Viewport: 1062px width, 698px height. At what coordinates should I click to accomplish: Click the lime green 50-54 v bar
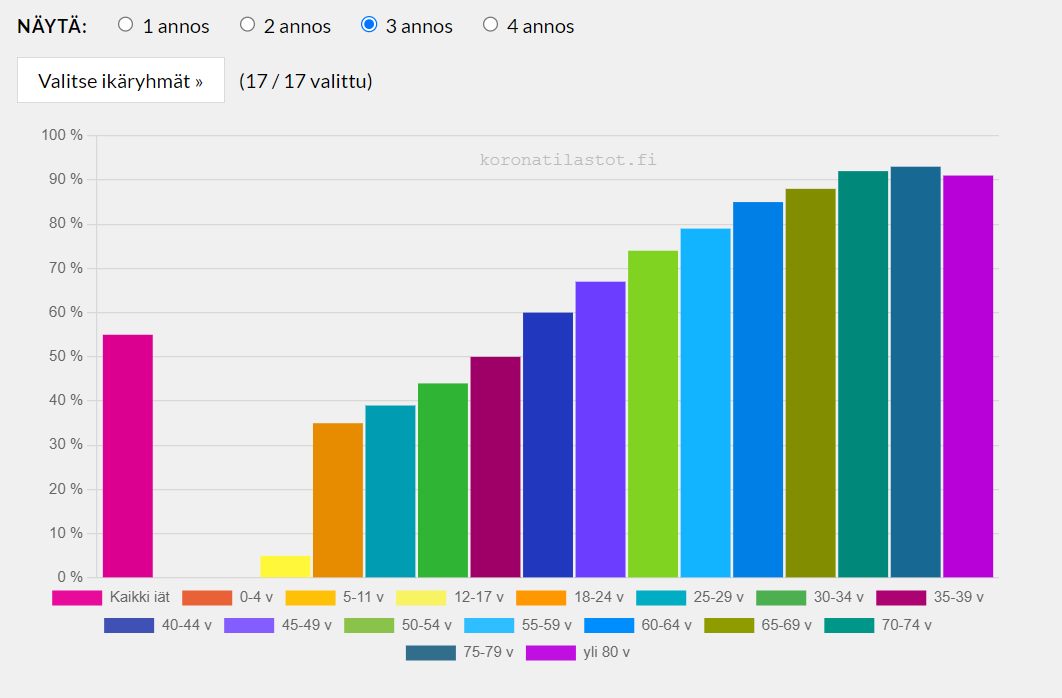click(653, 414)
